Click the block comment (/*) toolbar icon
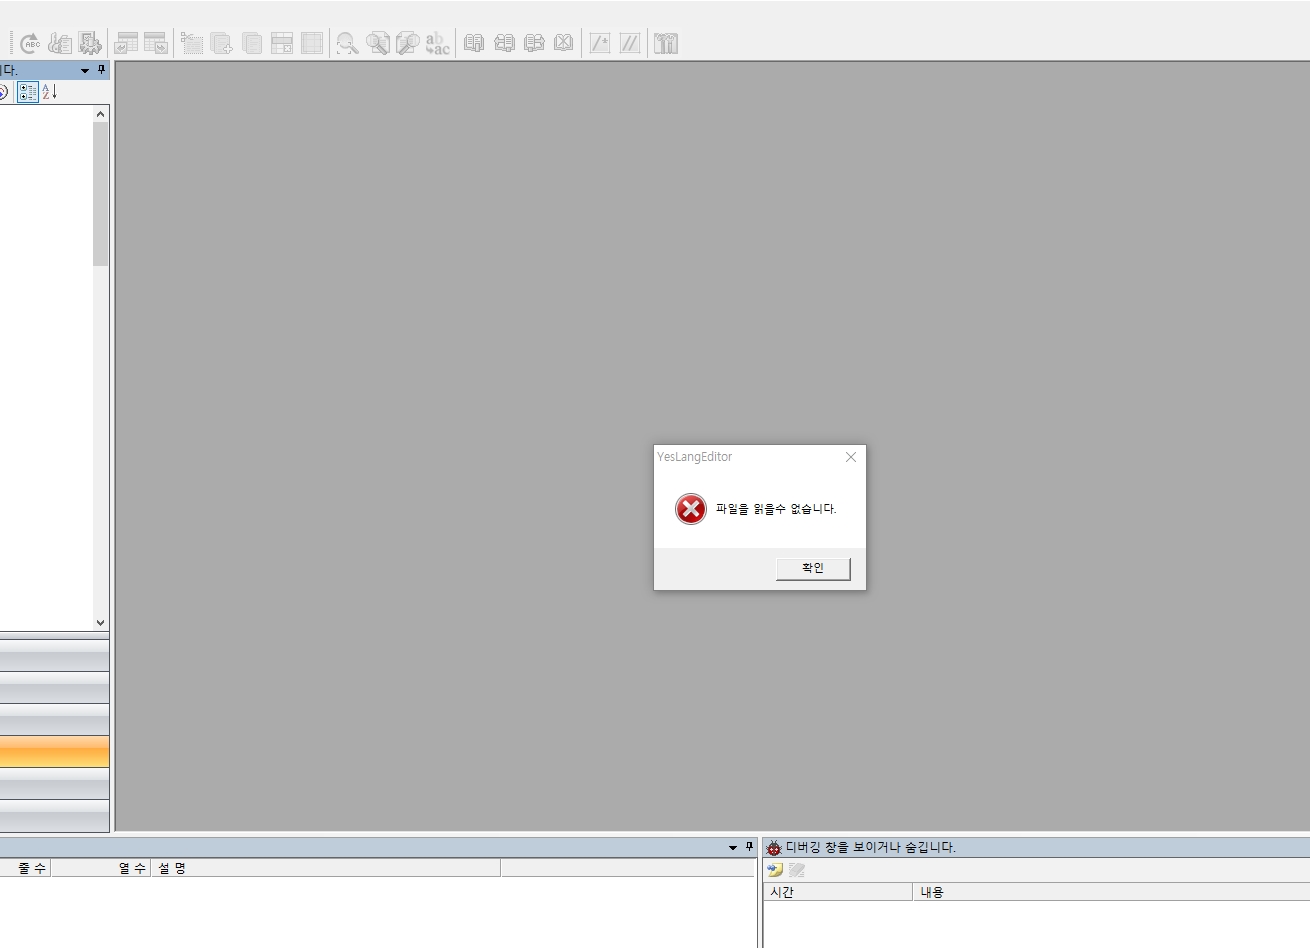 click(600, 43)
